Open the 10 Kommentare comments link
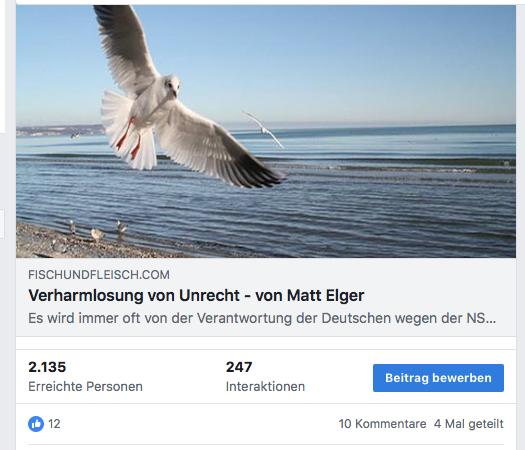 [x=382, y=424]
